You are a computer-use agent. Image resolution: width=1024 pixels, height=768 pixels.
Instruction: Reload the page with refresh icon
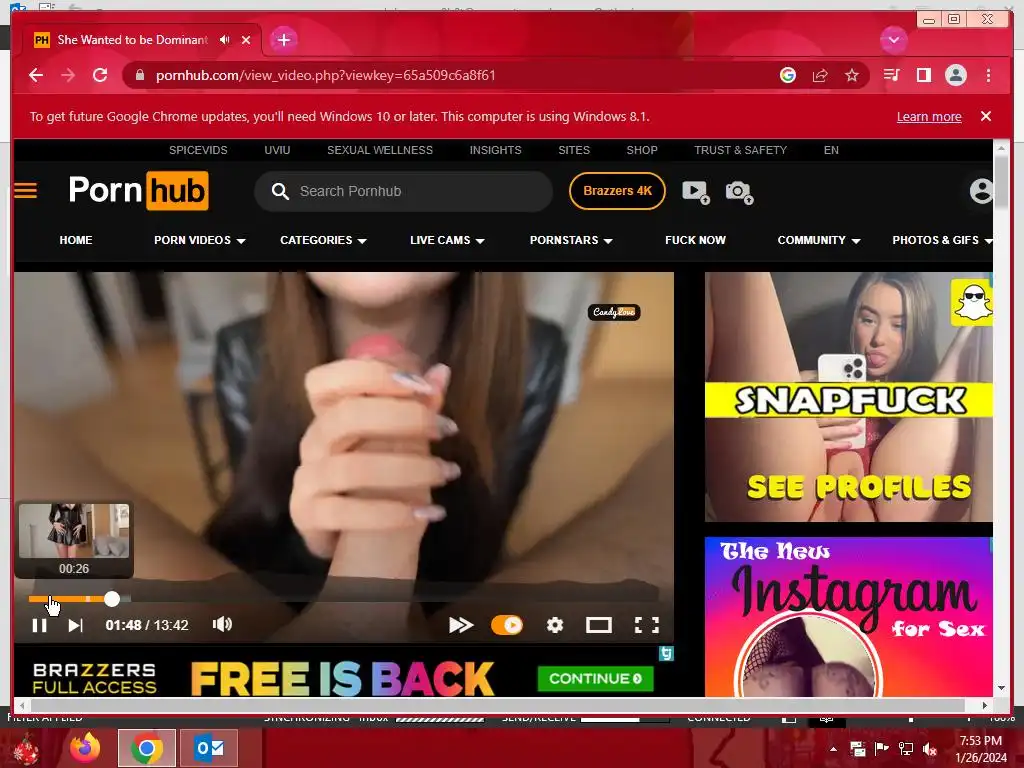[100, 75]
